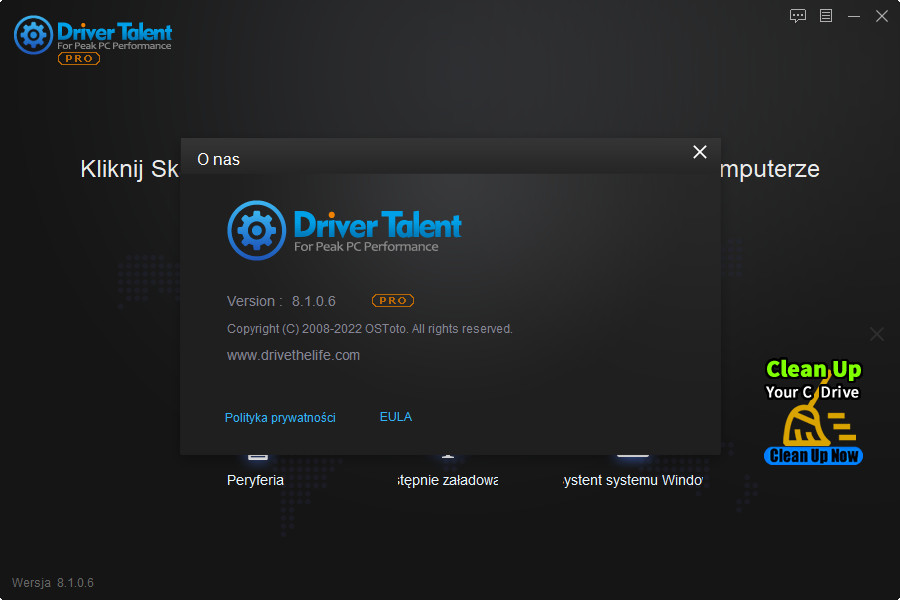Click the Clean Up Now button

point(813,456)
